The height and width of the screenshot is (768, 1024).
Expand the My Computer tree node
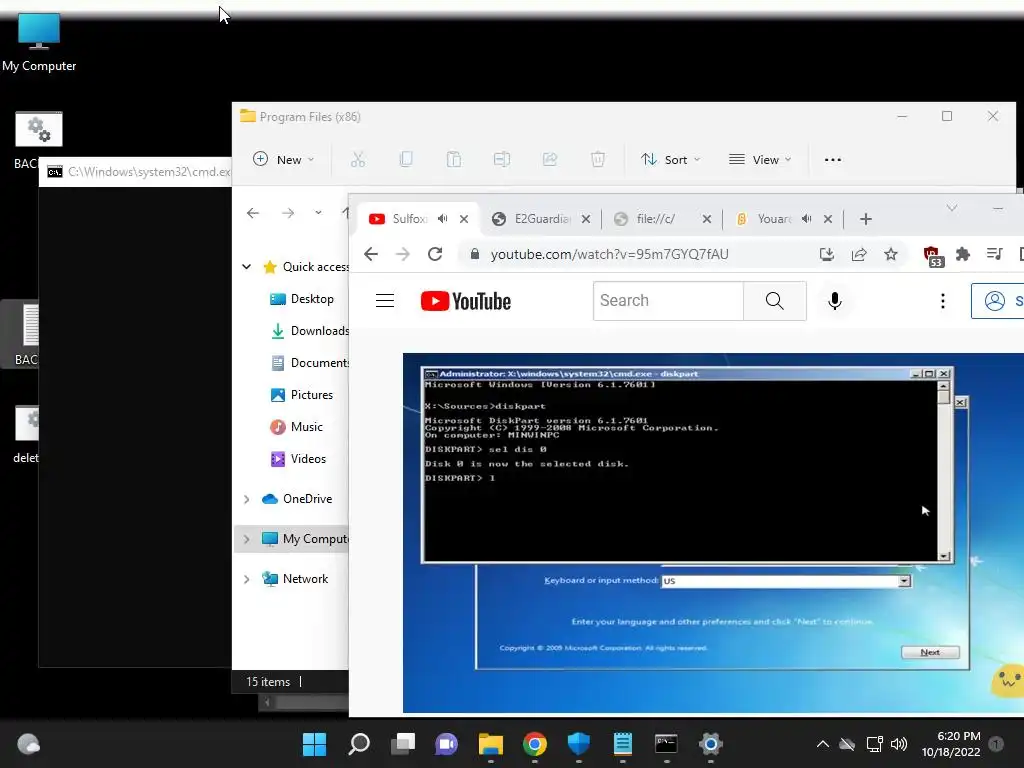point(246,539)
